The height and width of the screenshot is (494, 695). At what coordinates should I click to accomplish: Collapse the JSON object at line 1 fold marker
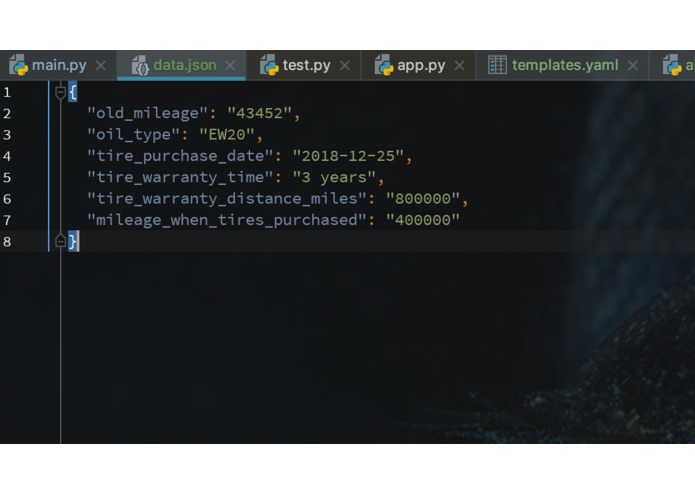pos(60,93)
